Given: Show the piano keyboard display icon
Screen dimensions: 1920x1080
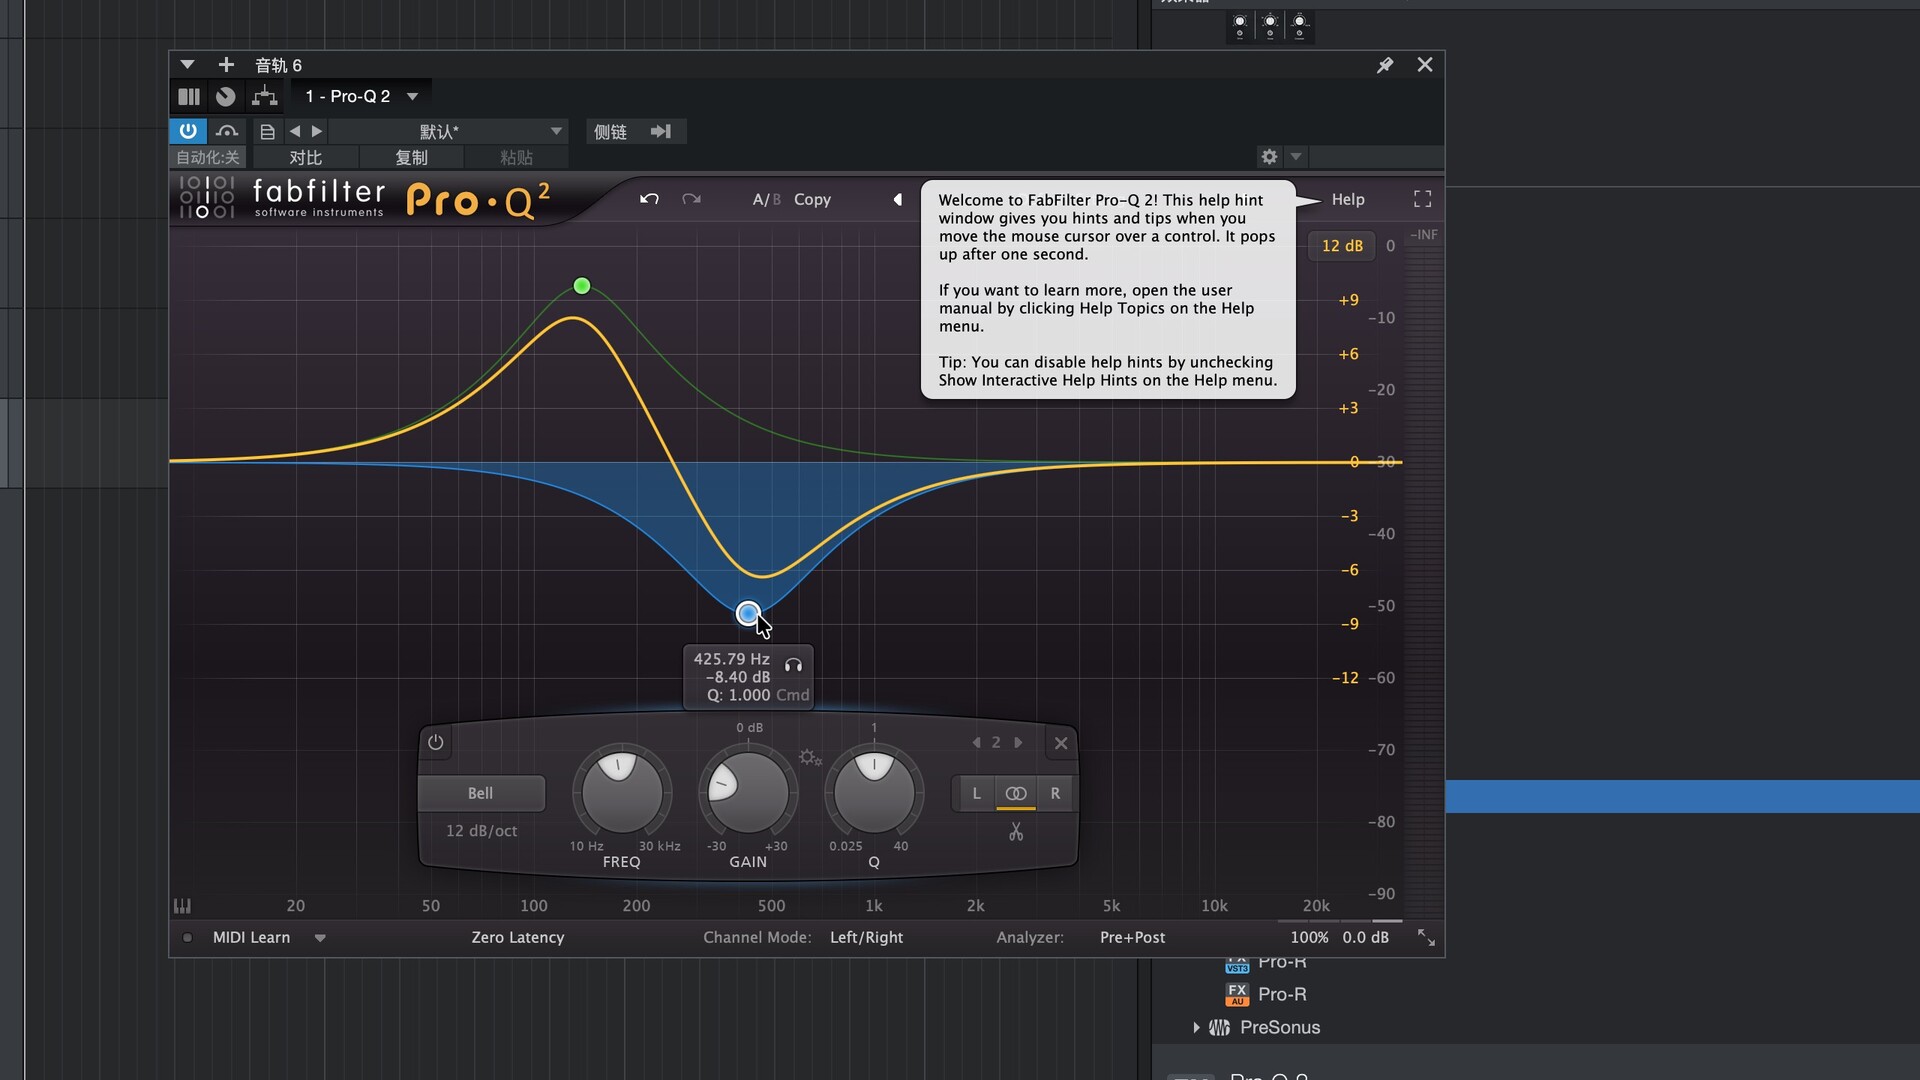Looking at the screenshot, I should pos(182,906).
